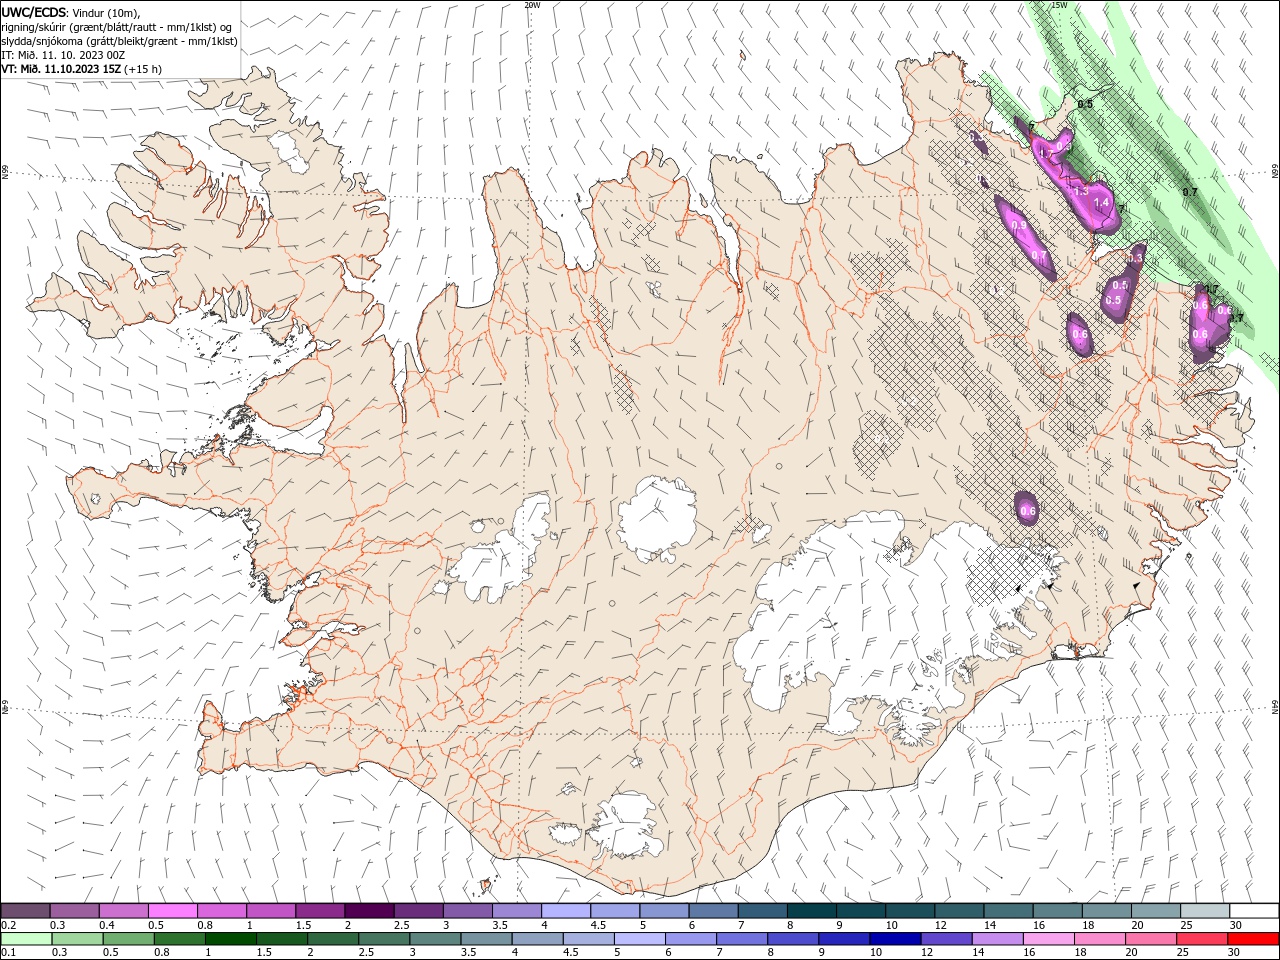Click the round white Hofsjökull glacier in central Iceland
The width and height of the screenshot is (1280, 960).
tap(657, 520)
